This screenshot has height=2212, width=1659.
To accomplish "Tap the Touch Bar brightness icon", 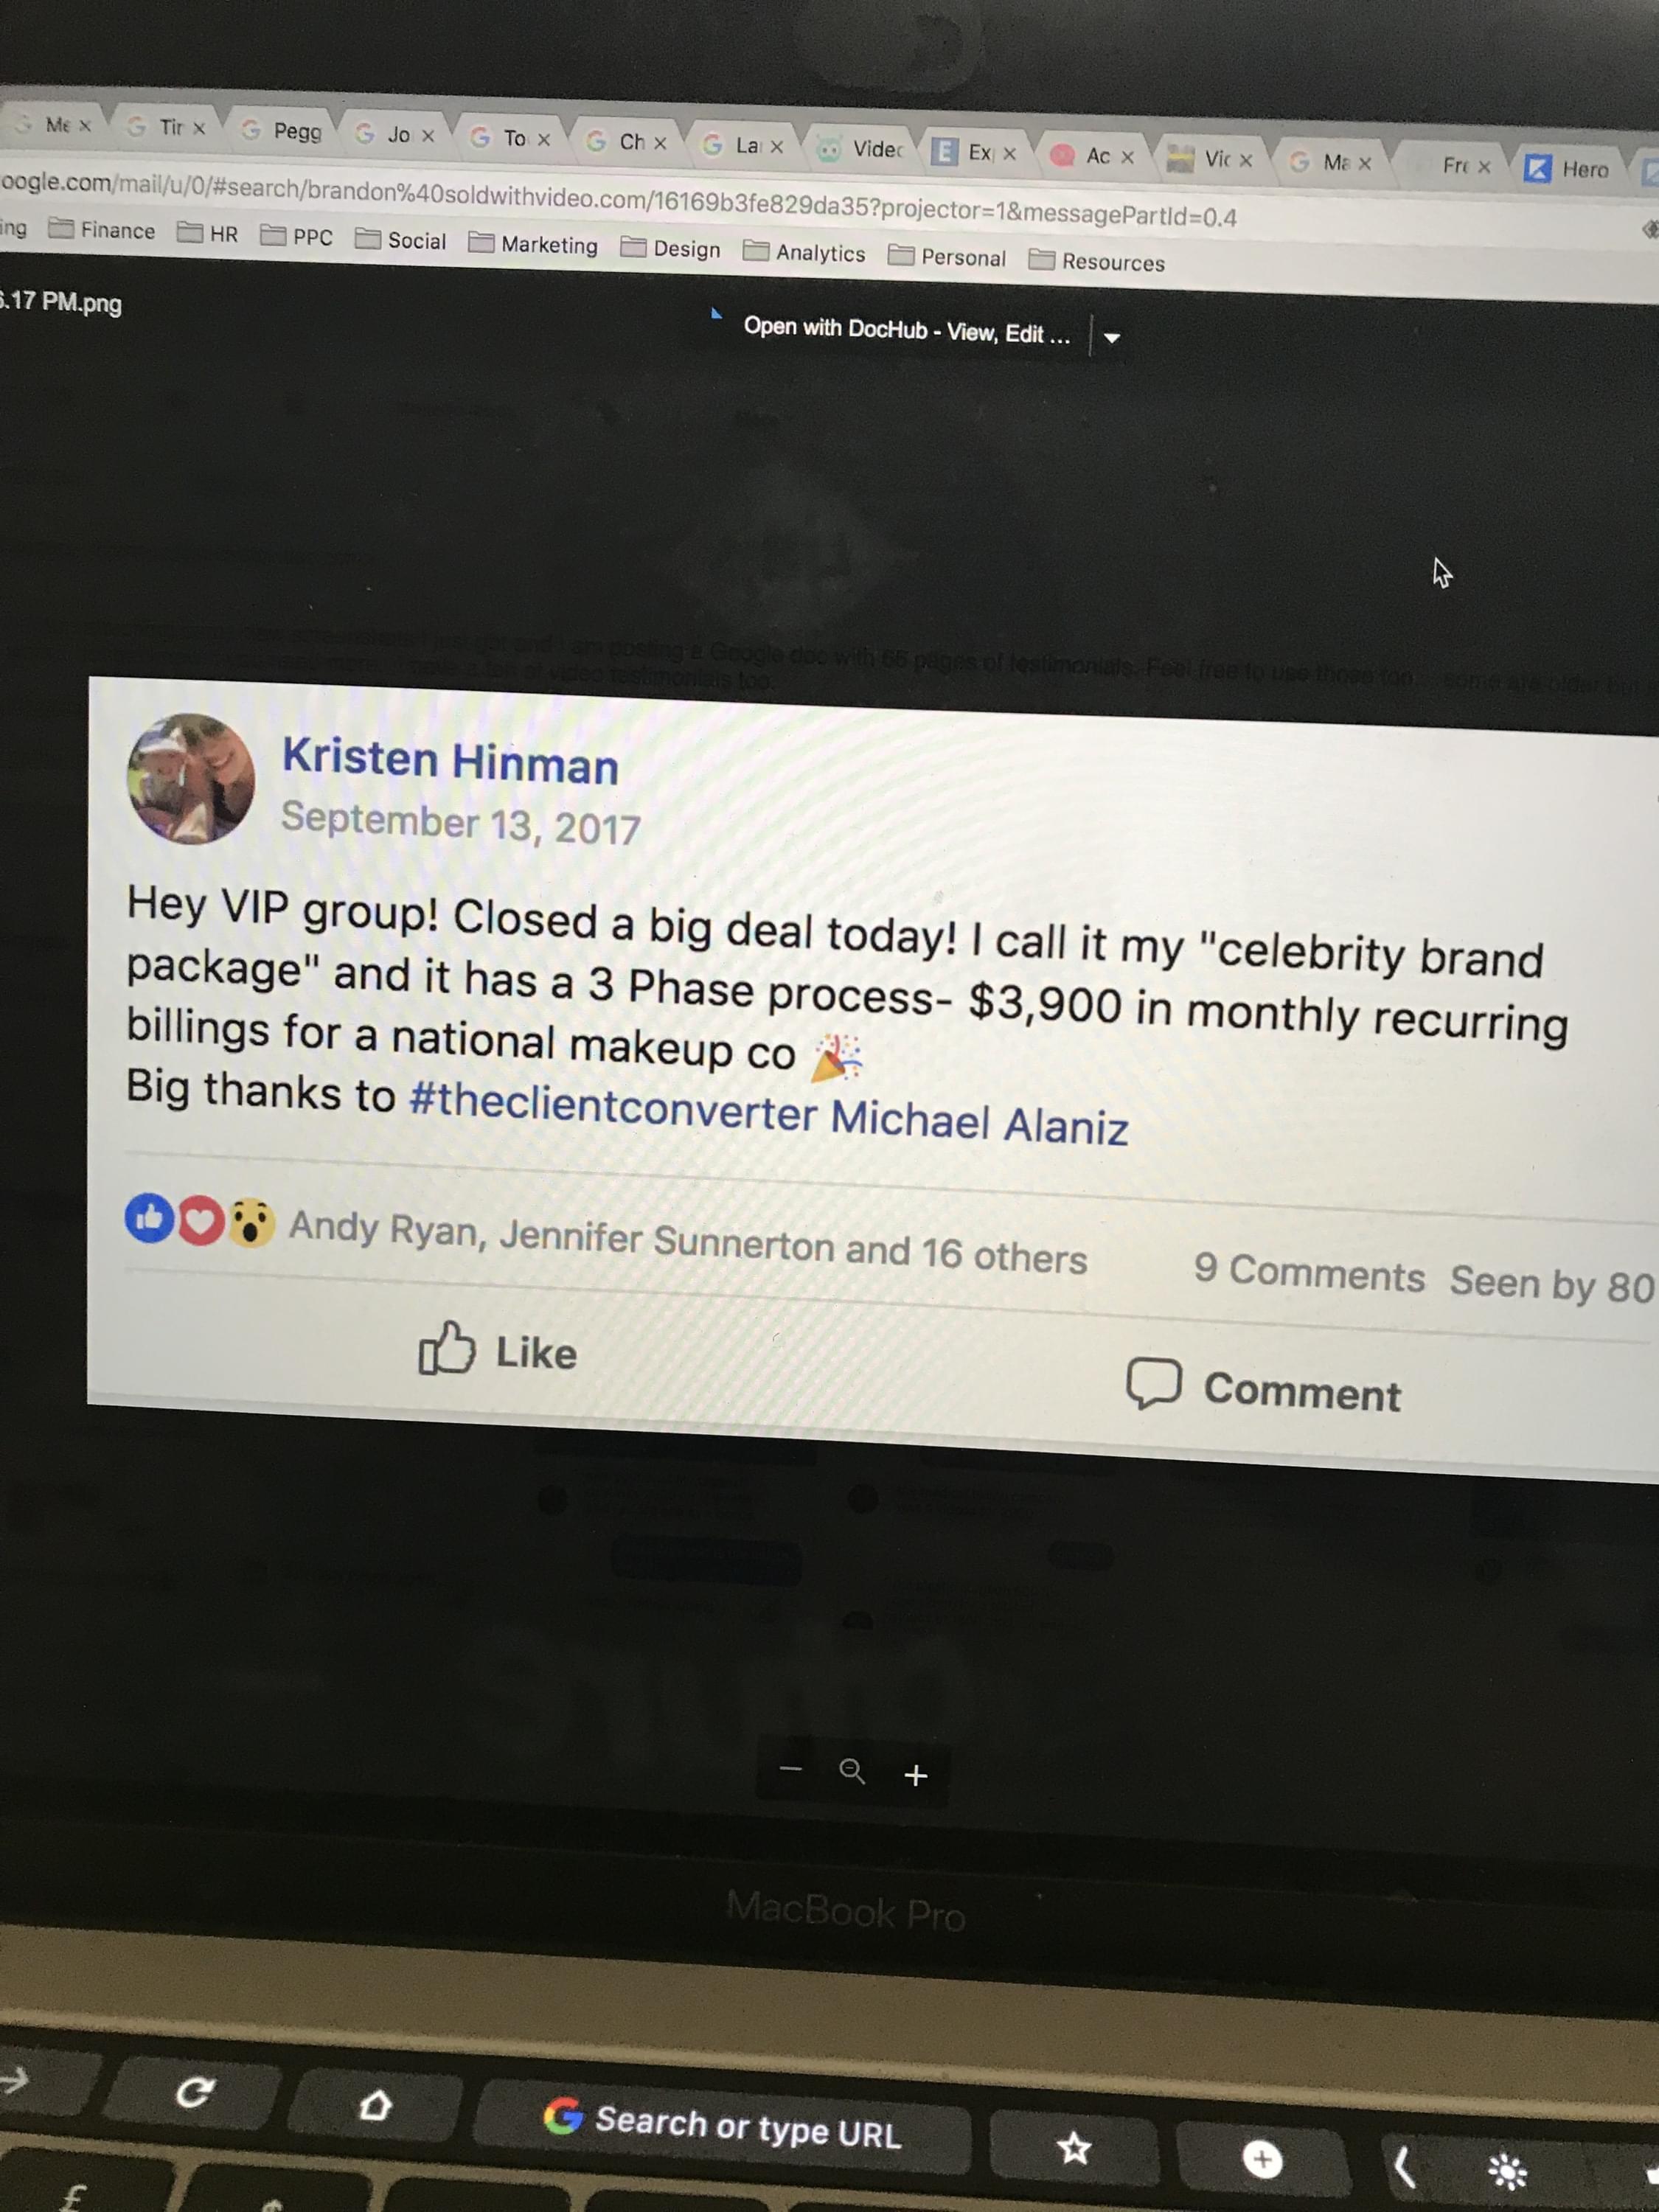I will coord(1506,2170).
